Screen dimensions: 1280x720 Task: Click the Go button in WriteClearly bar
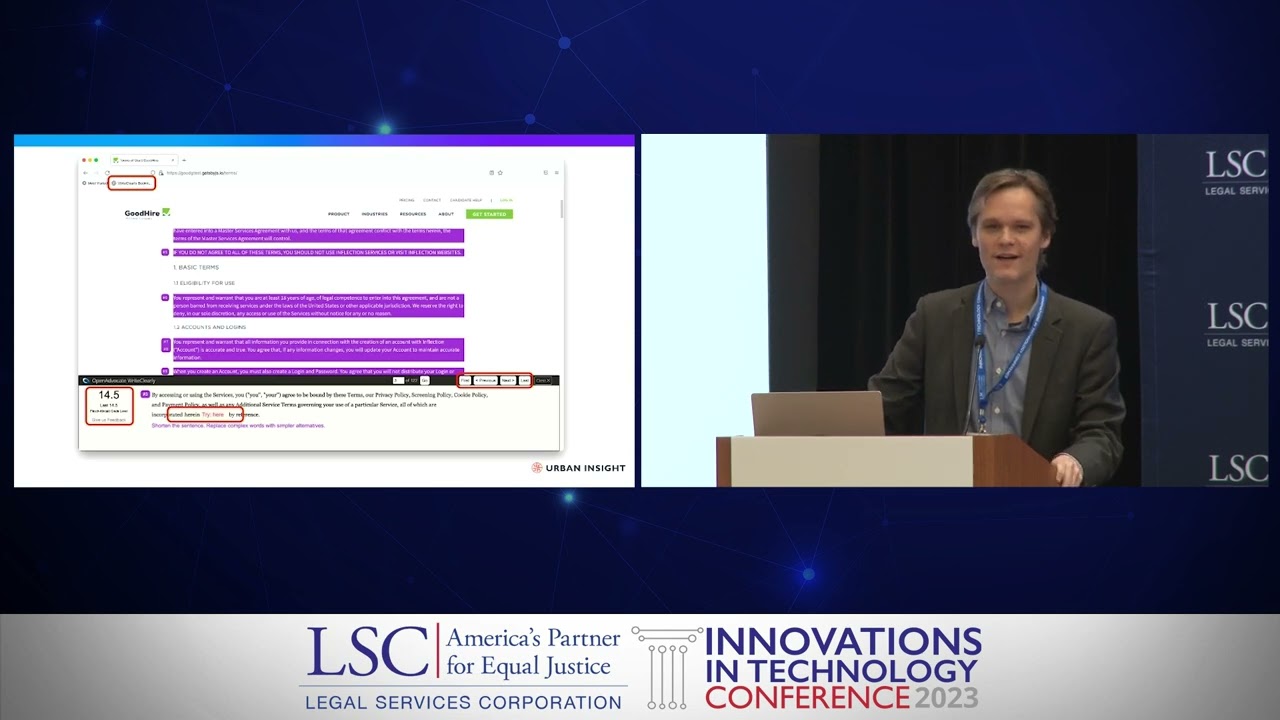(425, 381)
